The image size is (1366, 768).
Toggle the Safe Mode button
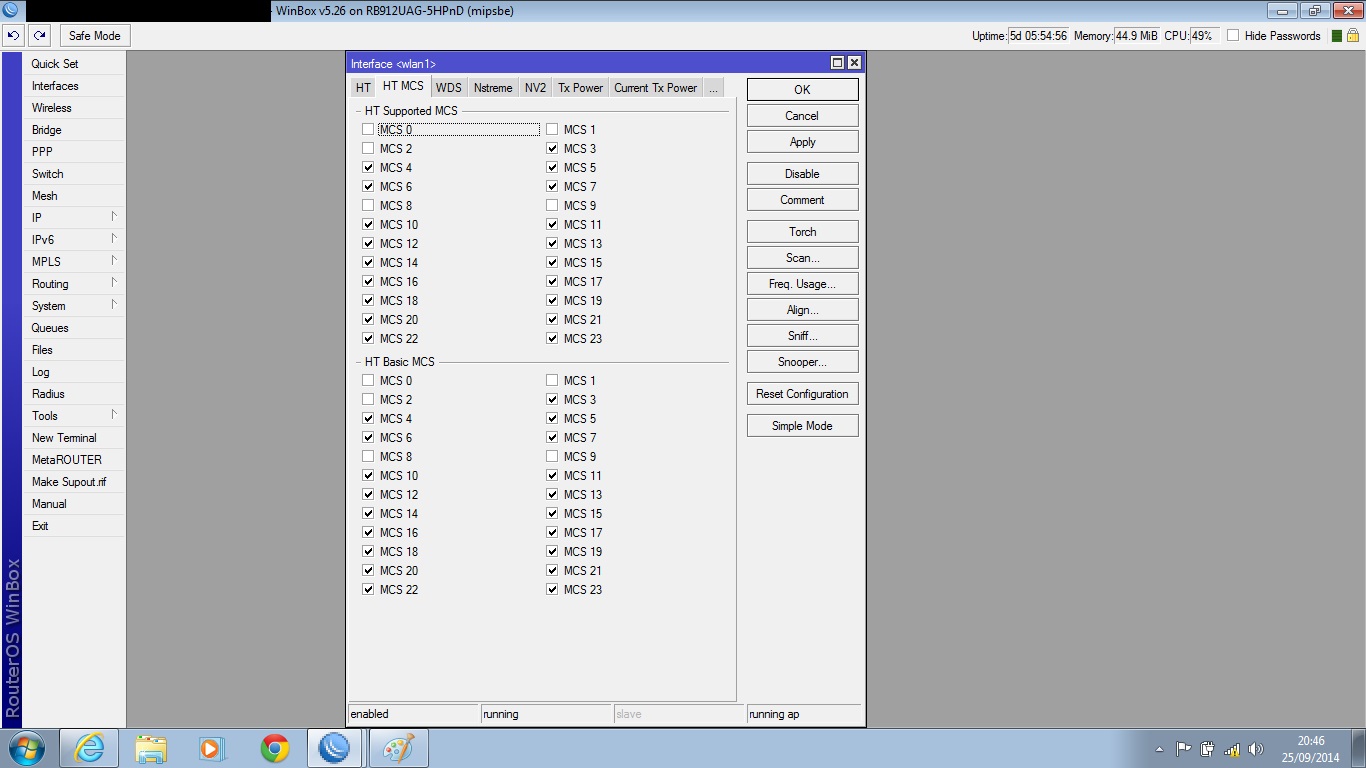pos(94,36)
